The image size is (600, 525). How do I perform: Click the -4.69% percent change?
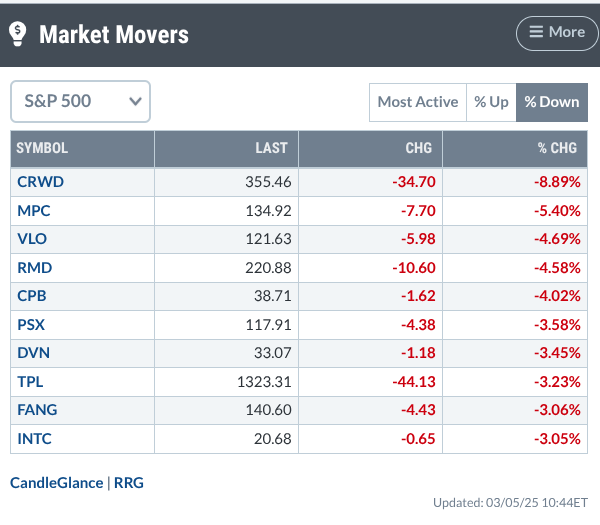(x=558, y=239)
